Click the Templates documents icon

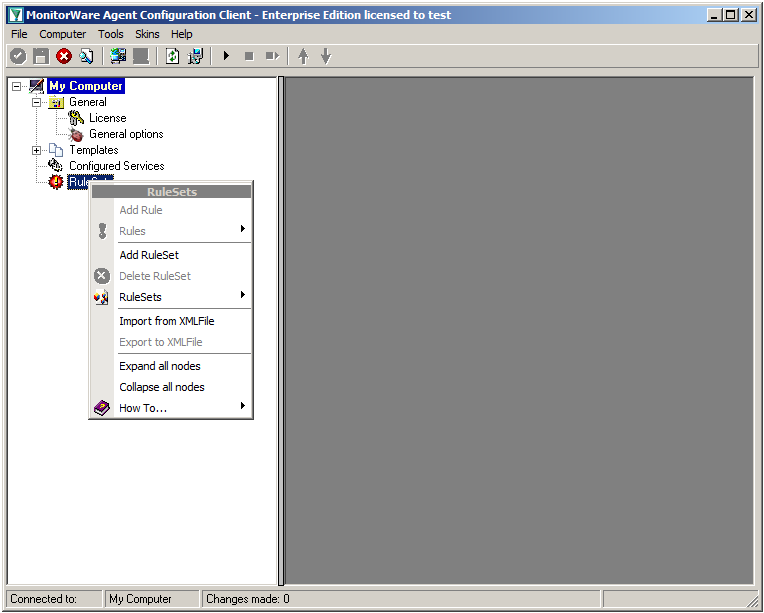56,150
